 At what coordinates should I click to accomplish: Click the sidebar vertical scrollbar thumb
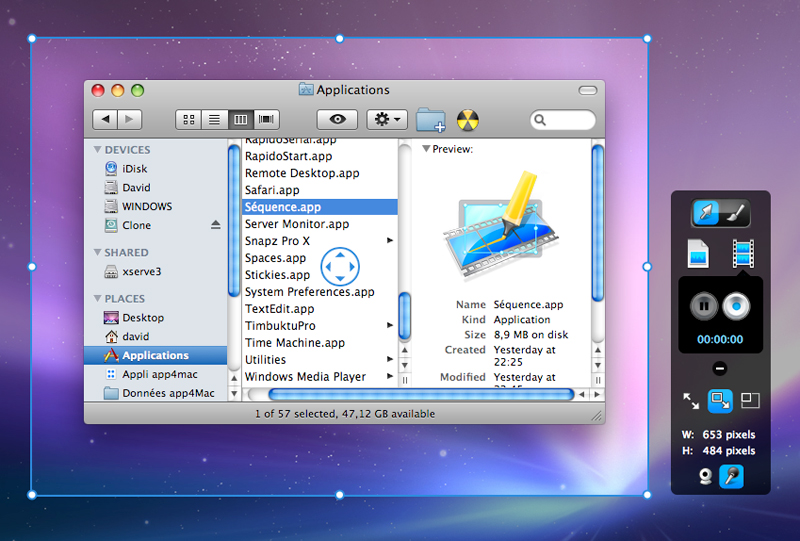click(234, 221)
